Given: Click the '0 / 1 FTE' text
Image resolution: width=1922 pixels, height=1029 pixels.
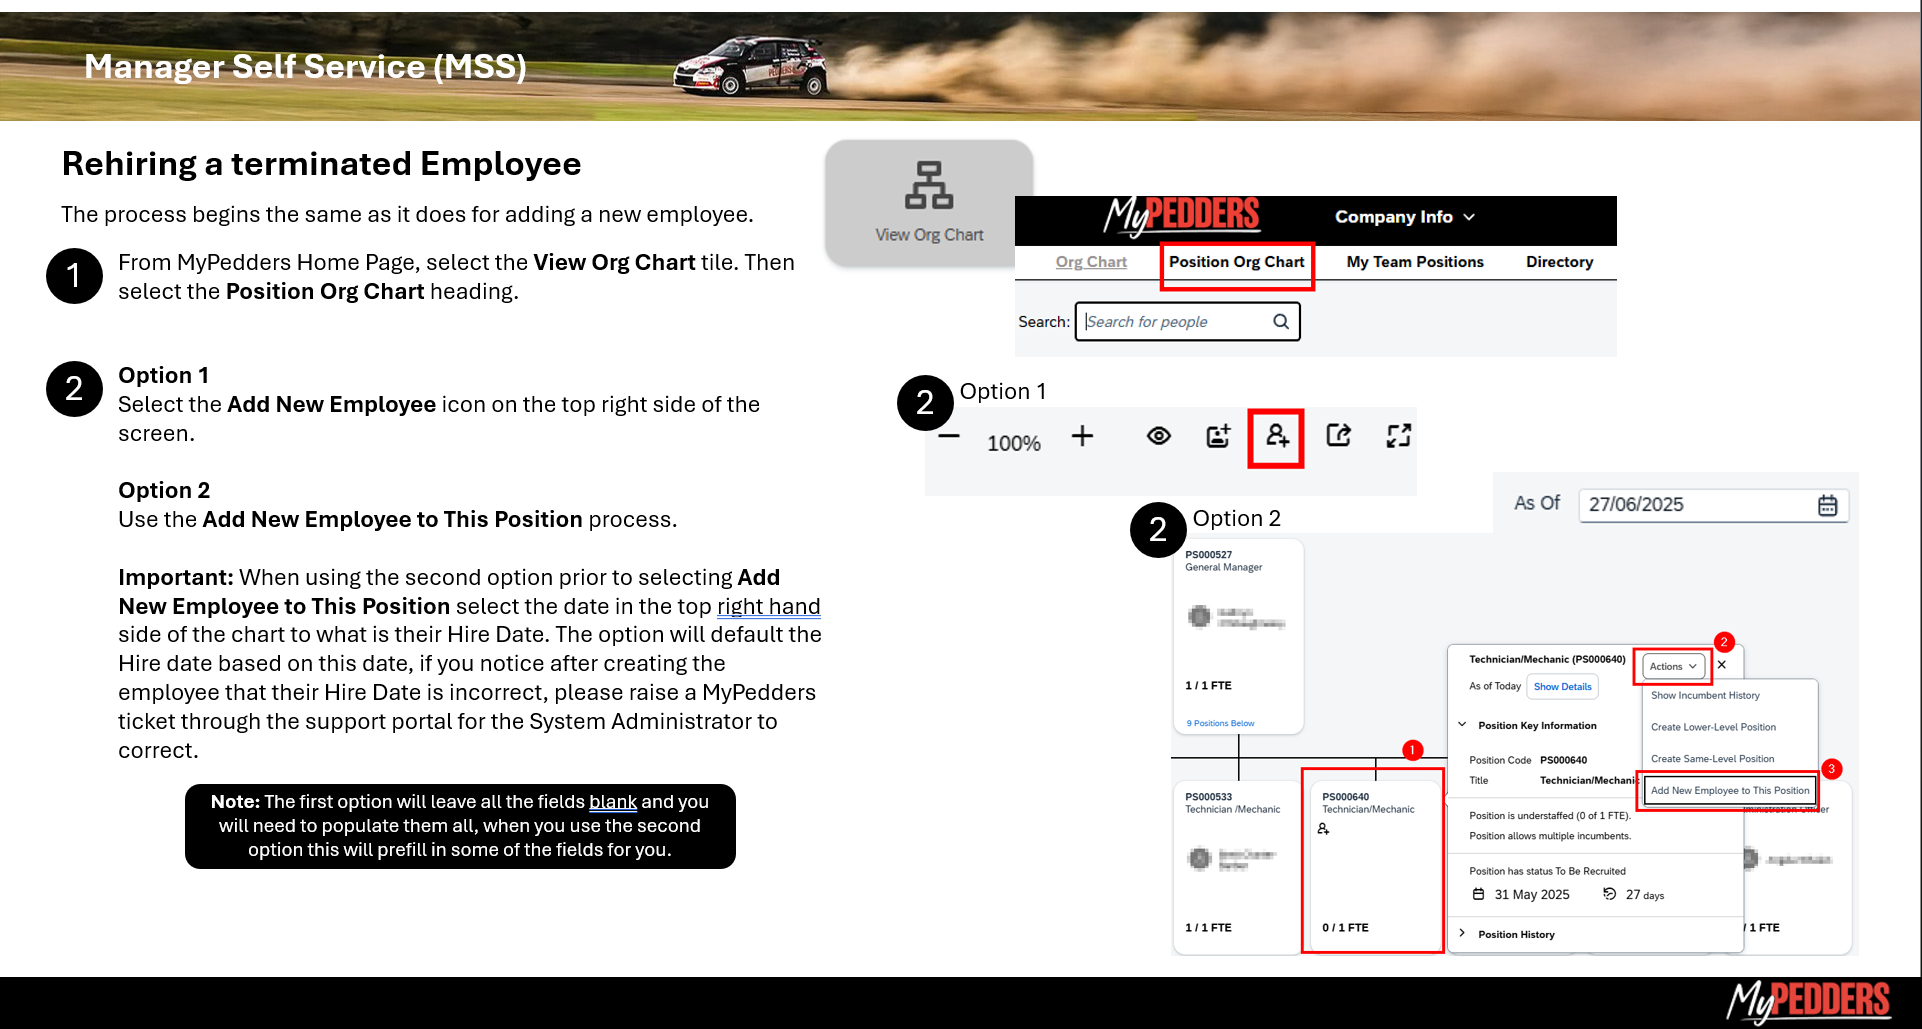Looking at the screenshot, I should click(x=1345, y=928).
